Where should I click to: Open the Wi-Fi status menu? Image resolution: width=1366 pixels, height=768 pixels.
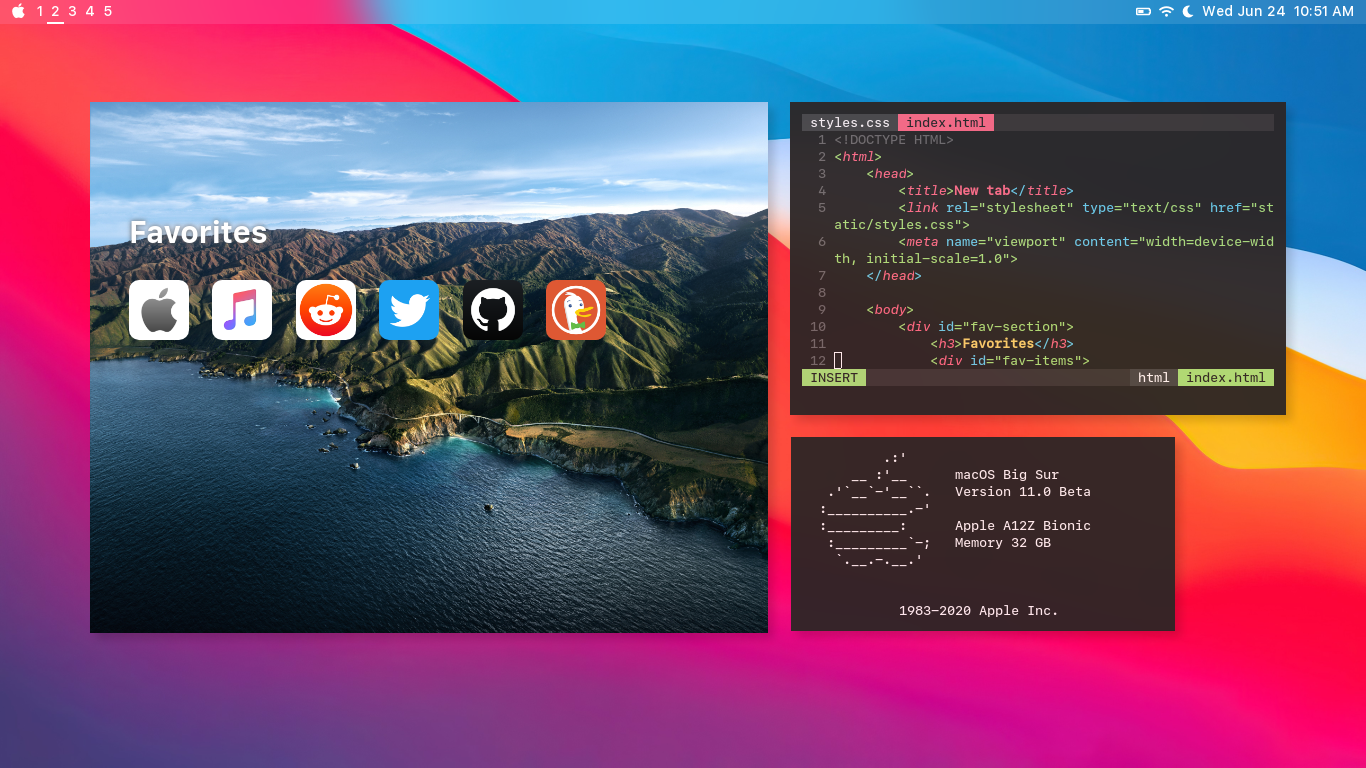click(1166, 11)
